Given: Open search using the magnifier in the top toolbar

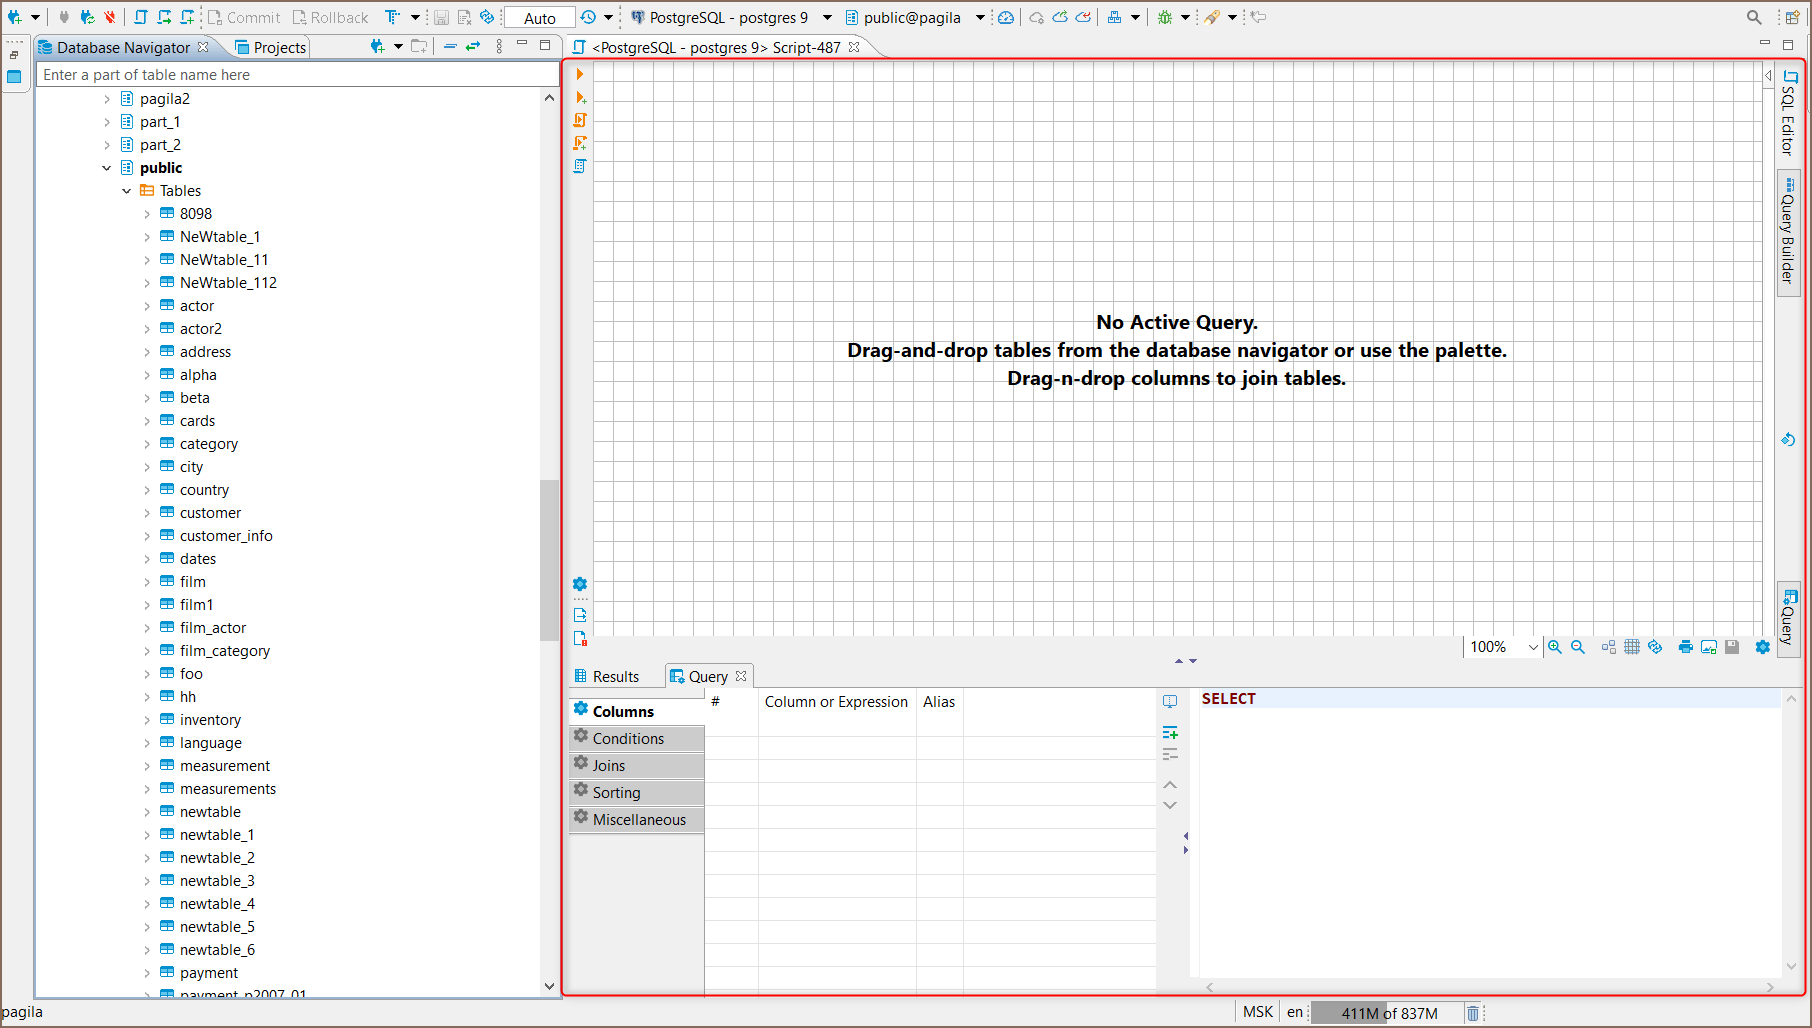Looking at the screenshot, I should (1753, 17).
